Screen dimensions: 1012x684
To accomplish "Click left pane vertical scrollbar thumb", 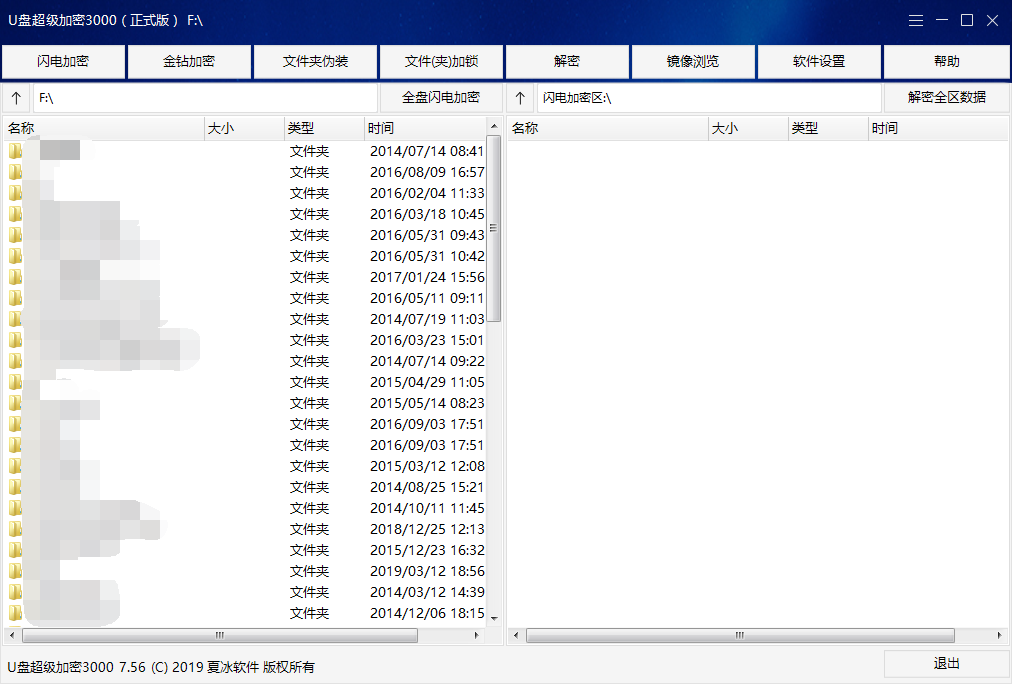I will [x=494, y=228].
